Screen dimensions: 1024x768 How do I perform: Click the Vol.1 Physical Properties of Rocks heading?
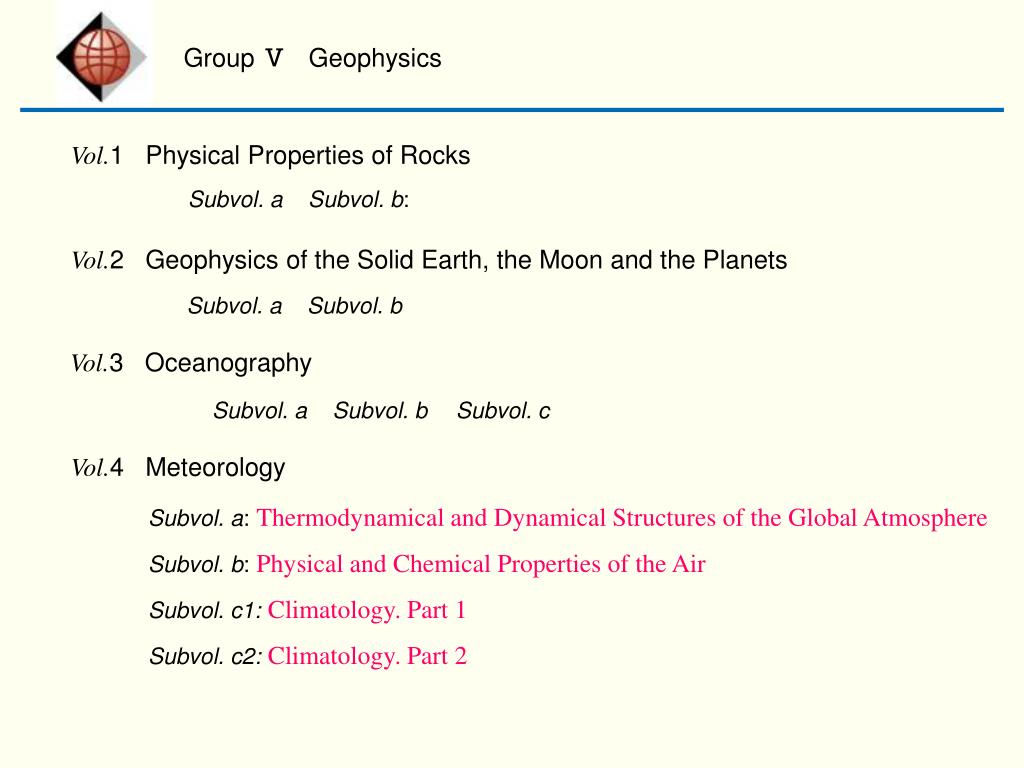coord(271,155)
